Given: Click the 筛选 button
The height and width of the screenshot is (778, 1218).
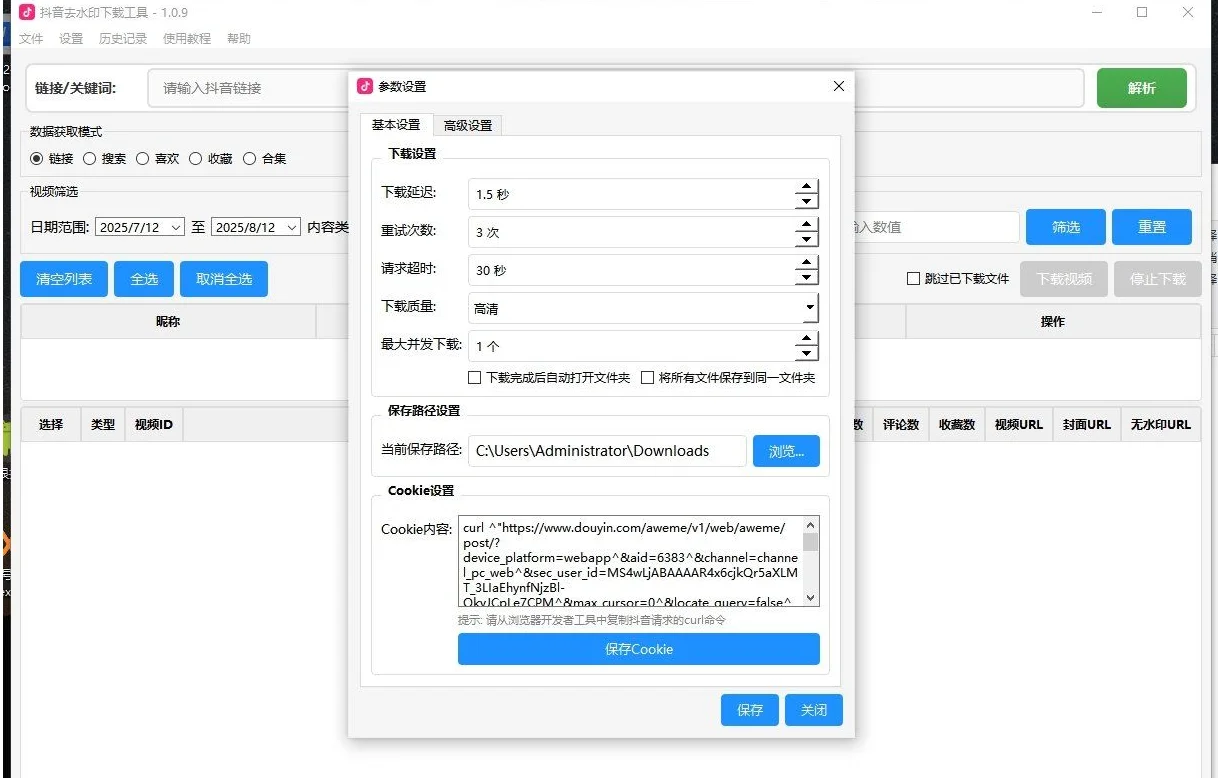Looking at the screenshot, I should [1066, 227].
